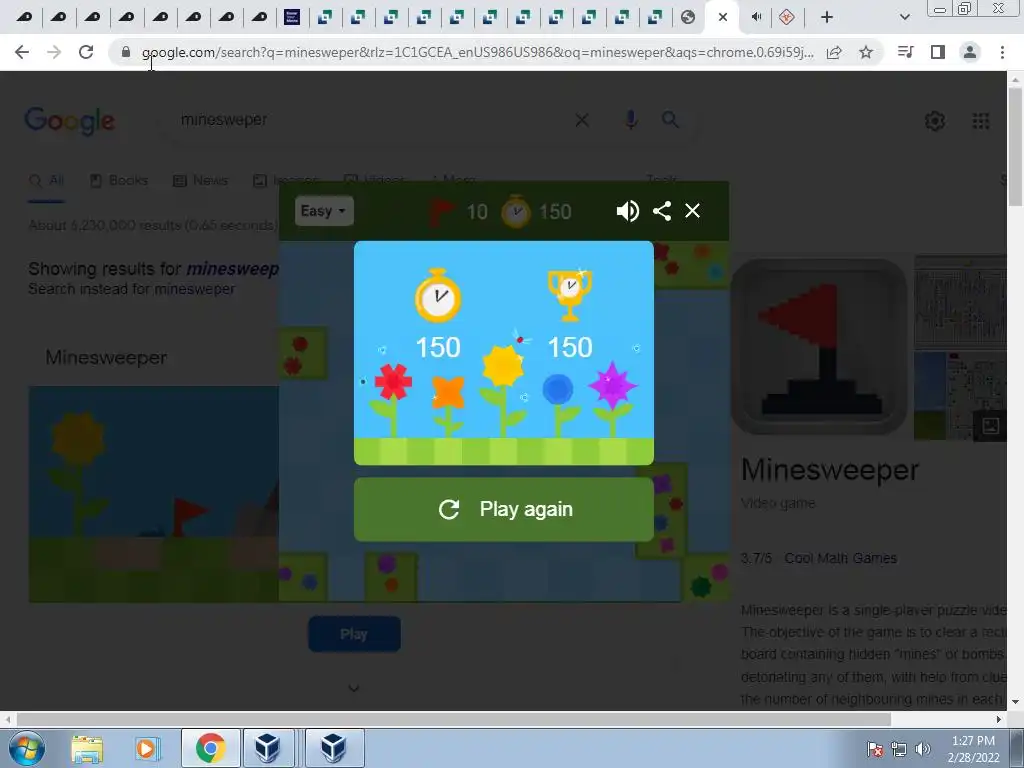The width and height of the screenshot is (1024, 768).
Task: Click the red flag counter icon
Action: (x=441, y=211)
